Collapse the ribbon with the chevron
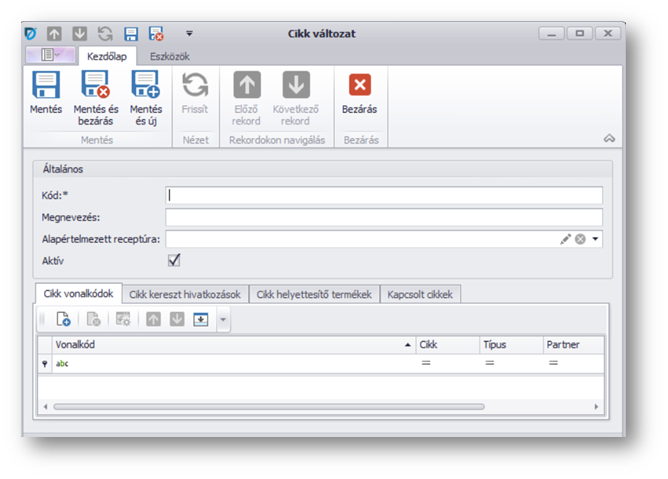This screenshot has height=479, width=668. (x=609, y=138)
